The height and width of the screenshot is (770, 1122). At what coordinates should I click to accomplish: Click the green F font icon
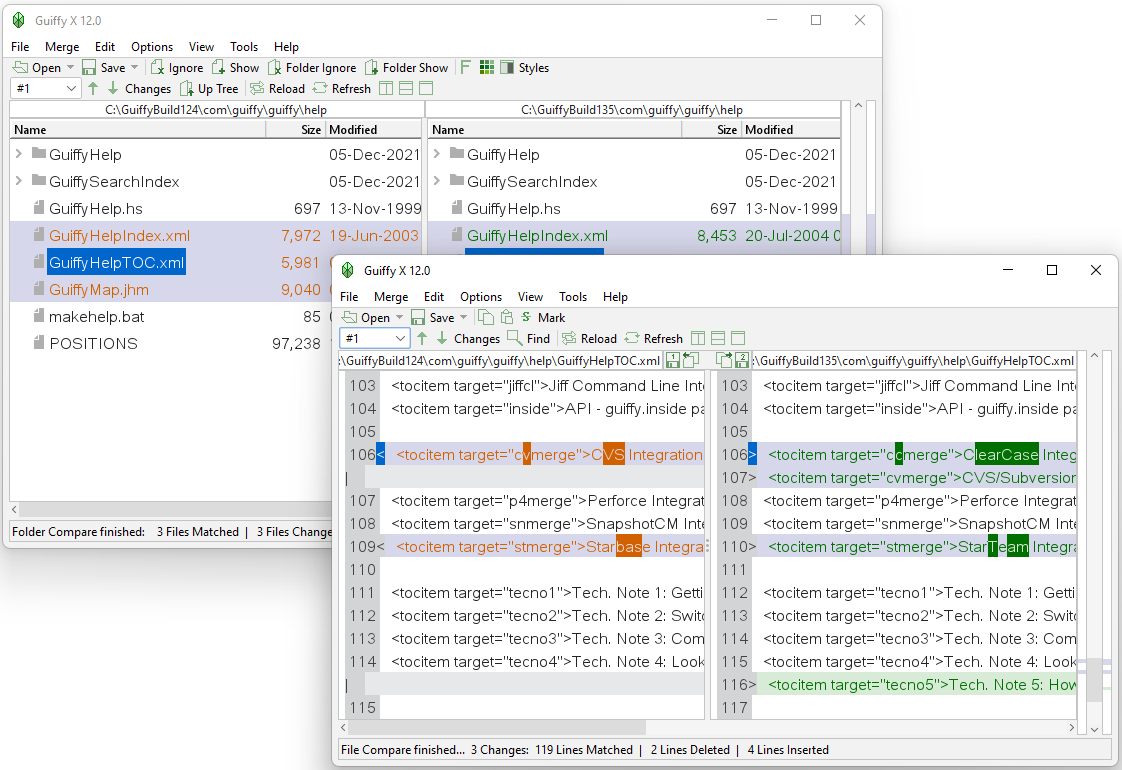465,68
